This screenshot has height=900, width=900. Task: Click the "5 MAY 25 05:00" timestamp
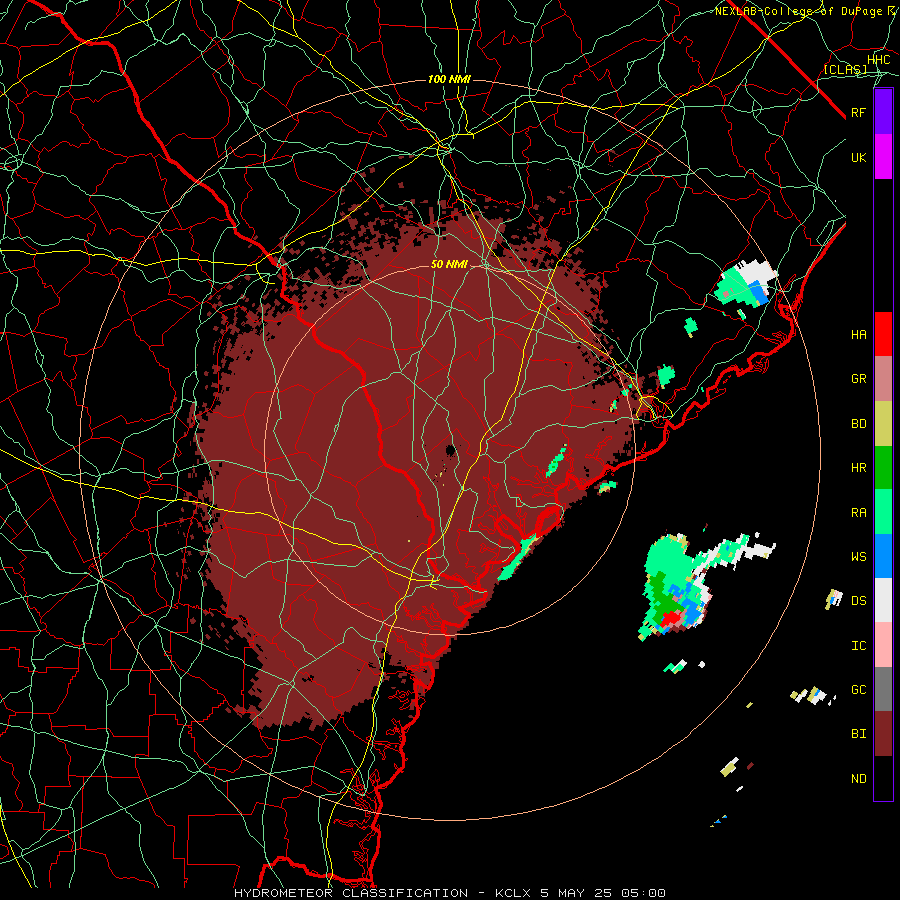(x=603, y=893)
